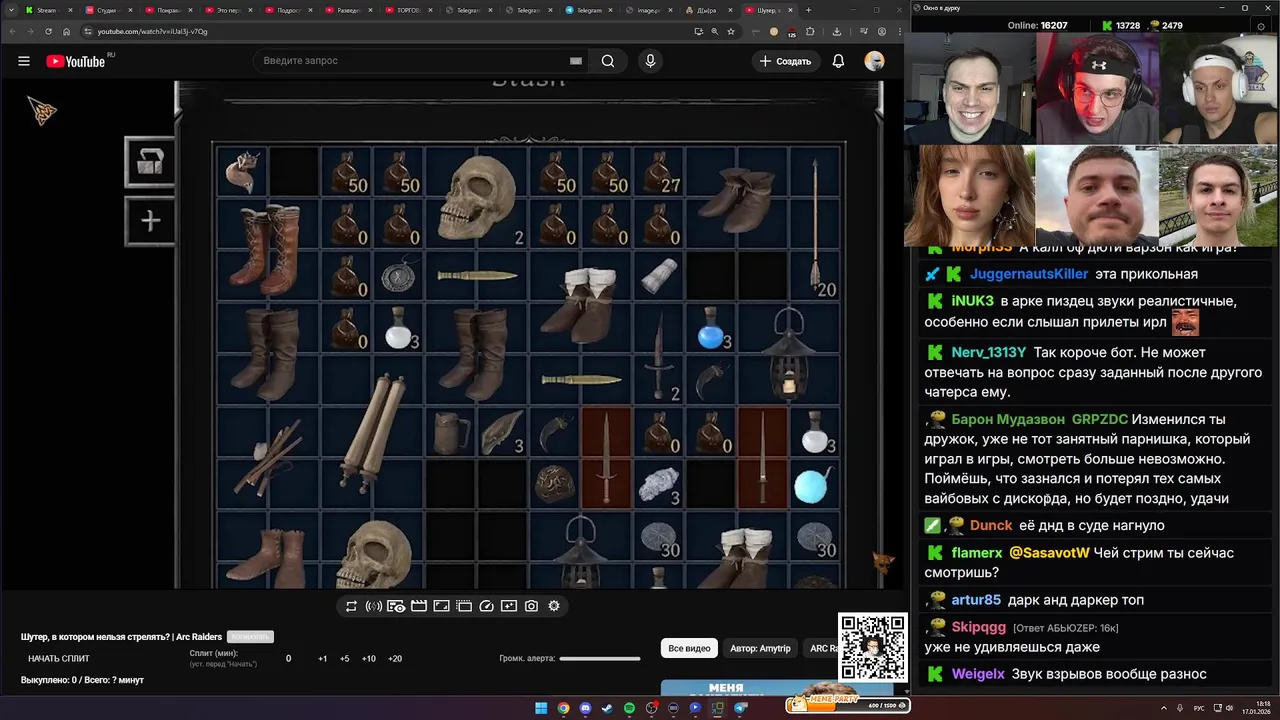
Task: Switch to the Разведен browser tab
Action: (349, 10)
